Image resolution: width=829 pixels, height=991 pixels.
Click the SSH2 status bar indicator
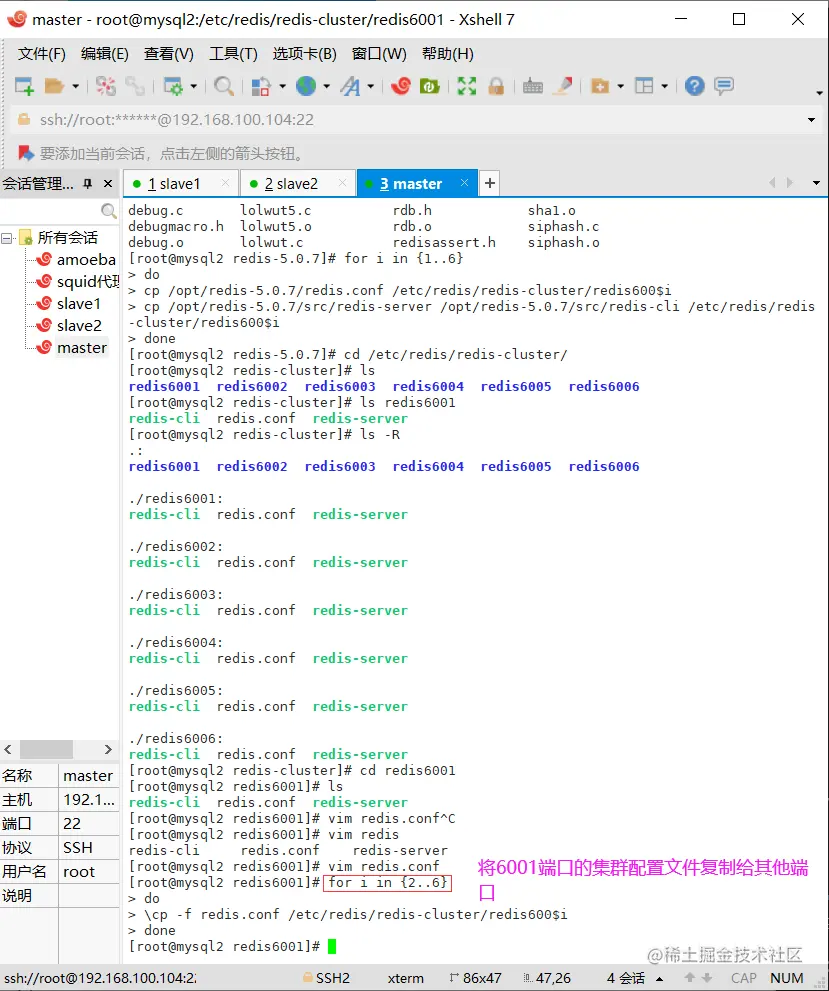[327, 978]
